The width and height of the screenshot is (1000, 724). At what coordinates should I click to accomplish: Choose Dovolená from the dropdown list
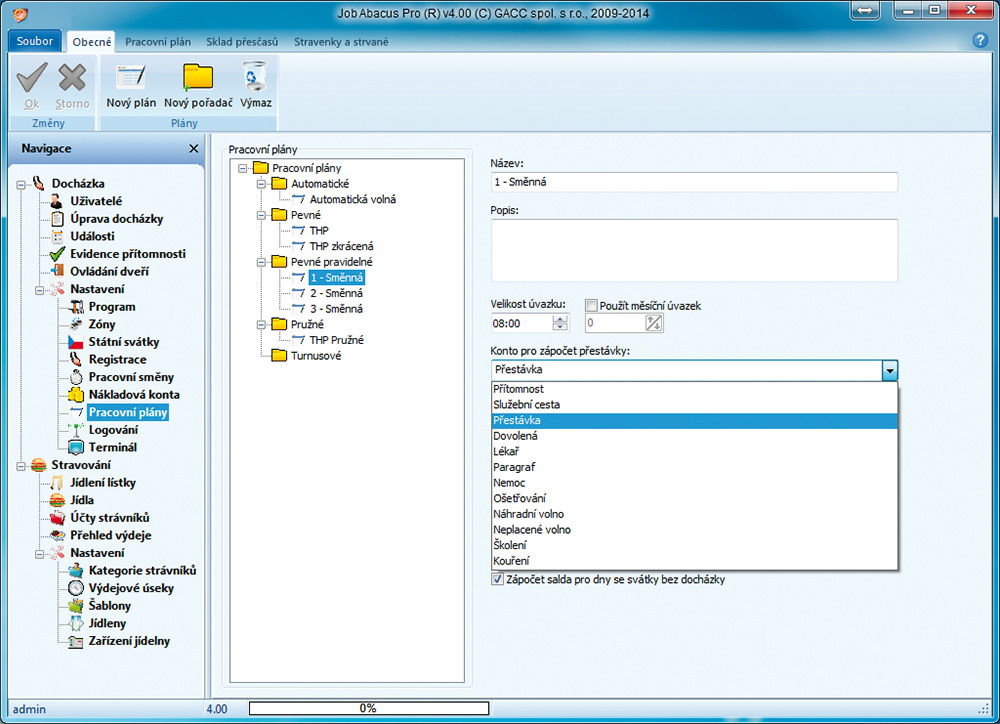[695, 436]
